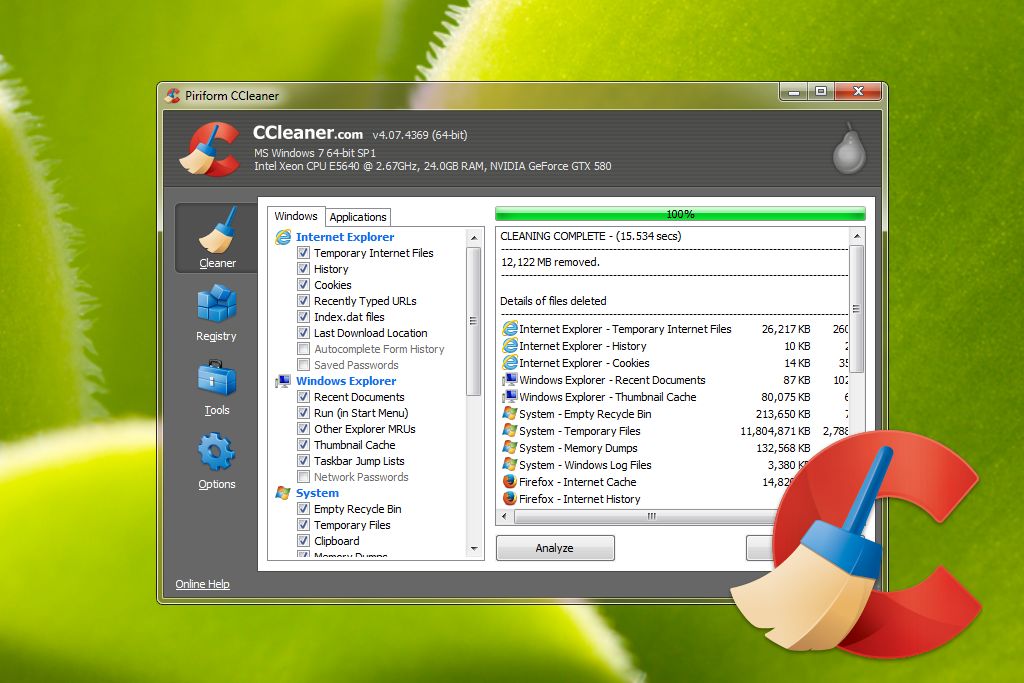Click Firefox icon beside Internet History result
1024x683 pixels.
point(509,499)
